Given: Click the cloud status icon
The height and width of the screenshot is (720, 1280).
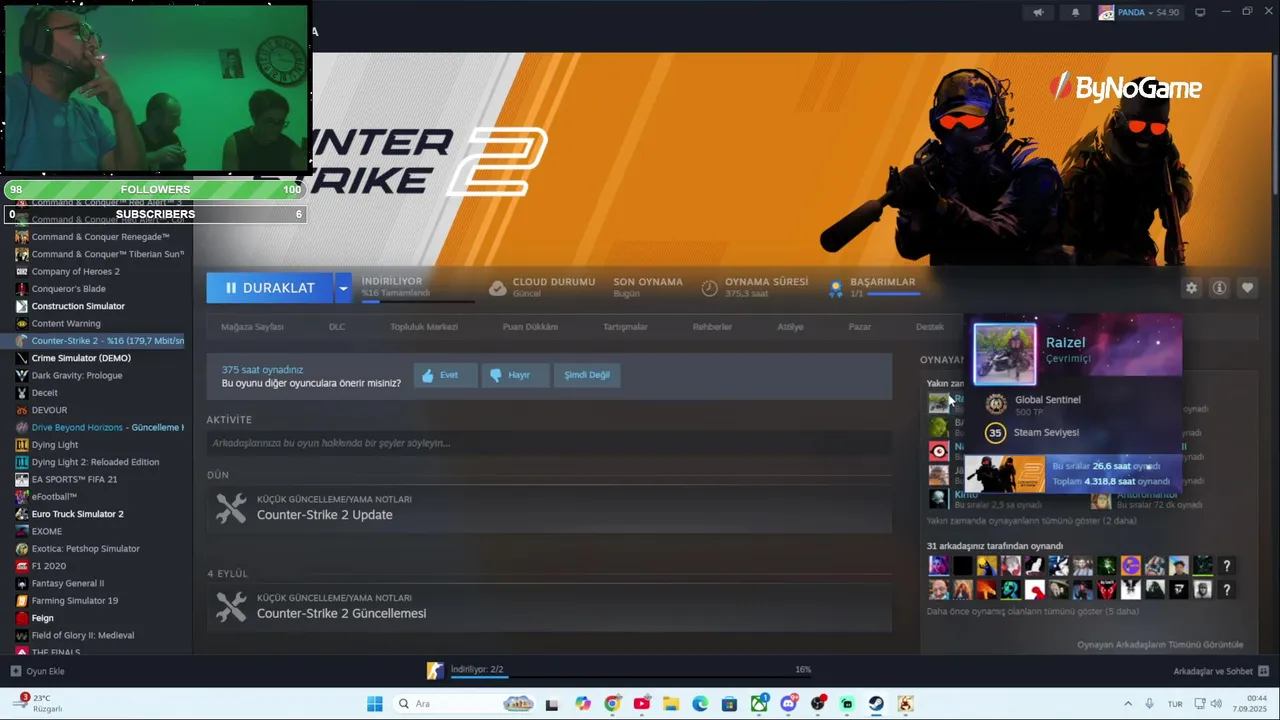Looking at the screenshot, I should pyautogui.click(x=497, y=288).
